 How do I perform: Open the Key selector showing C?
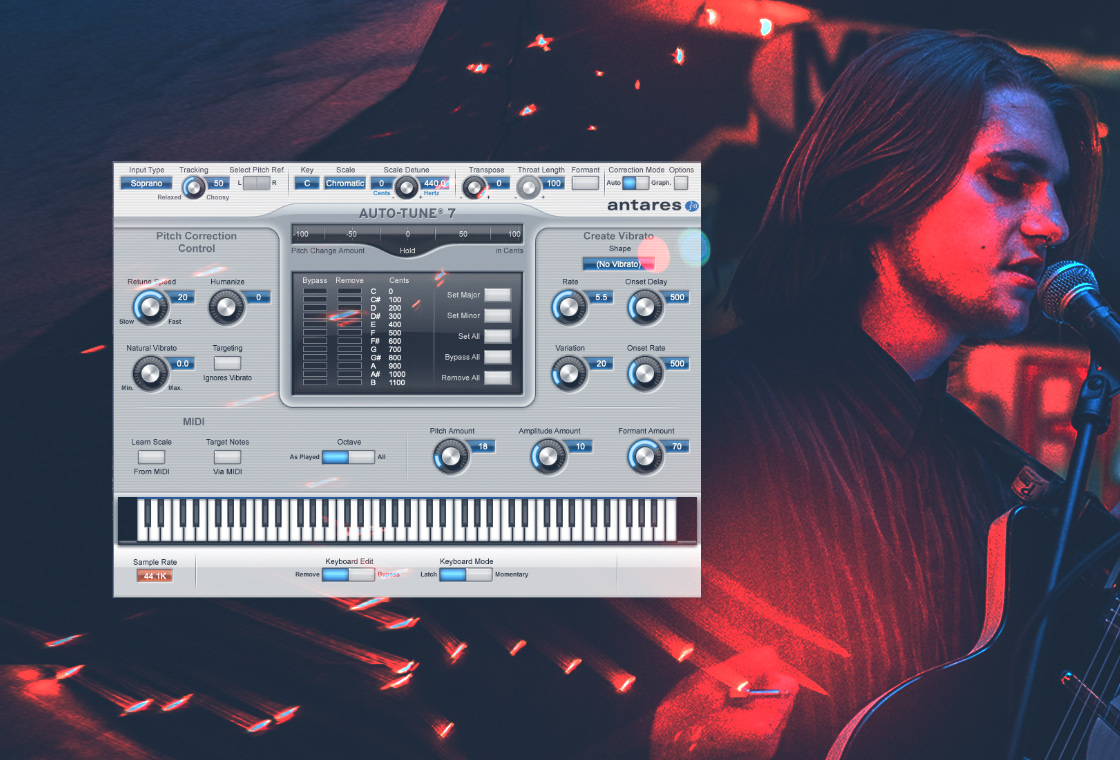306,183
